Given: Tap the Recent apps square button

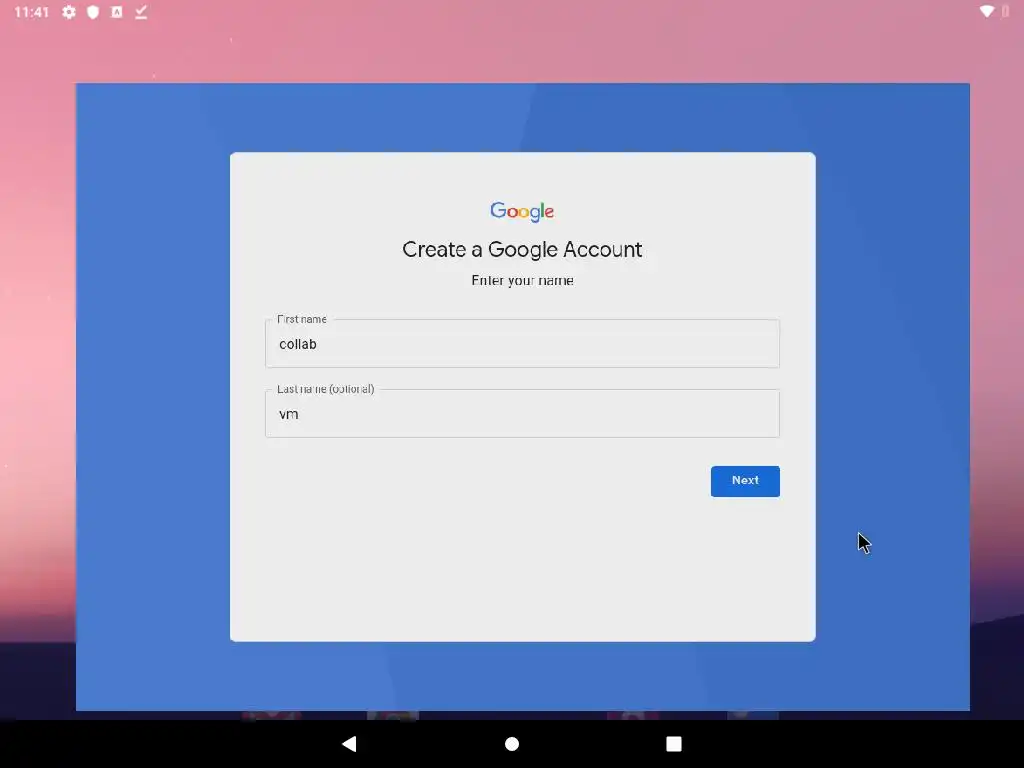Looking at the screenshot, I should [x=674, y=744].
